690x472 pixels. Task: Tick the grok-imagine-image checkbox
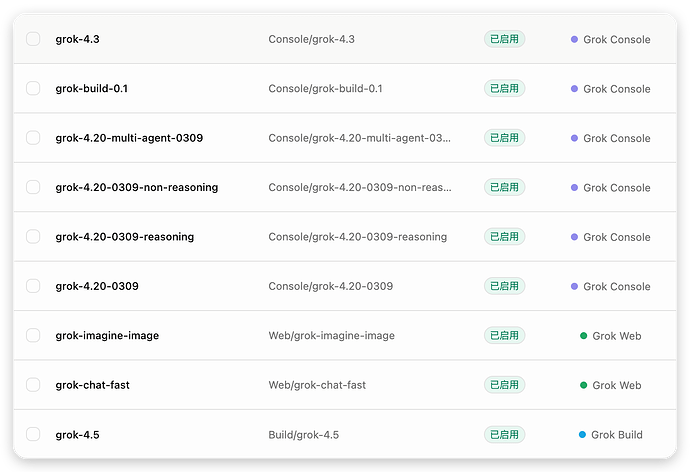tap(33, 335)
